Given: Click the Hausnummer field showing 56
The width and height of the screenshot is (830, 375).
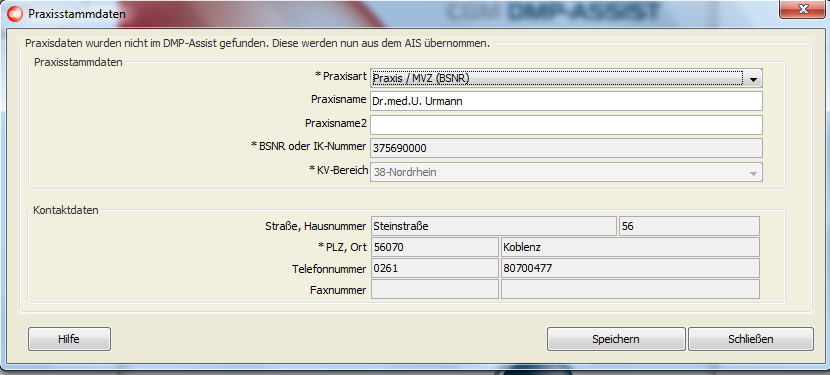Looking at the screenshot, I should pos(689,226).
